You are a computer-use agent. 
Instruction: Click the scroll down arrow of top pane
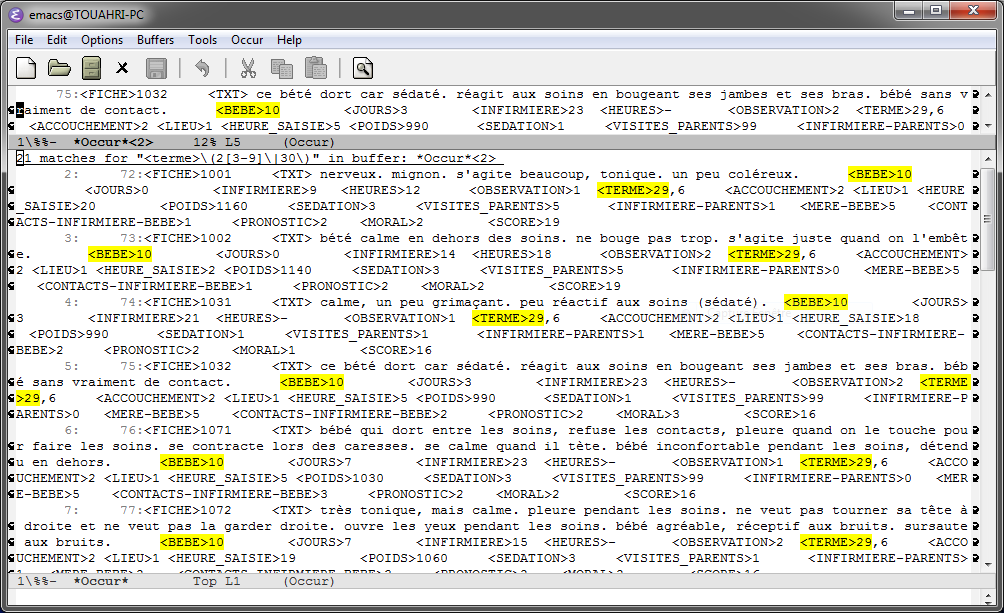pos(988,126)
